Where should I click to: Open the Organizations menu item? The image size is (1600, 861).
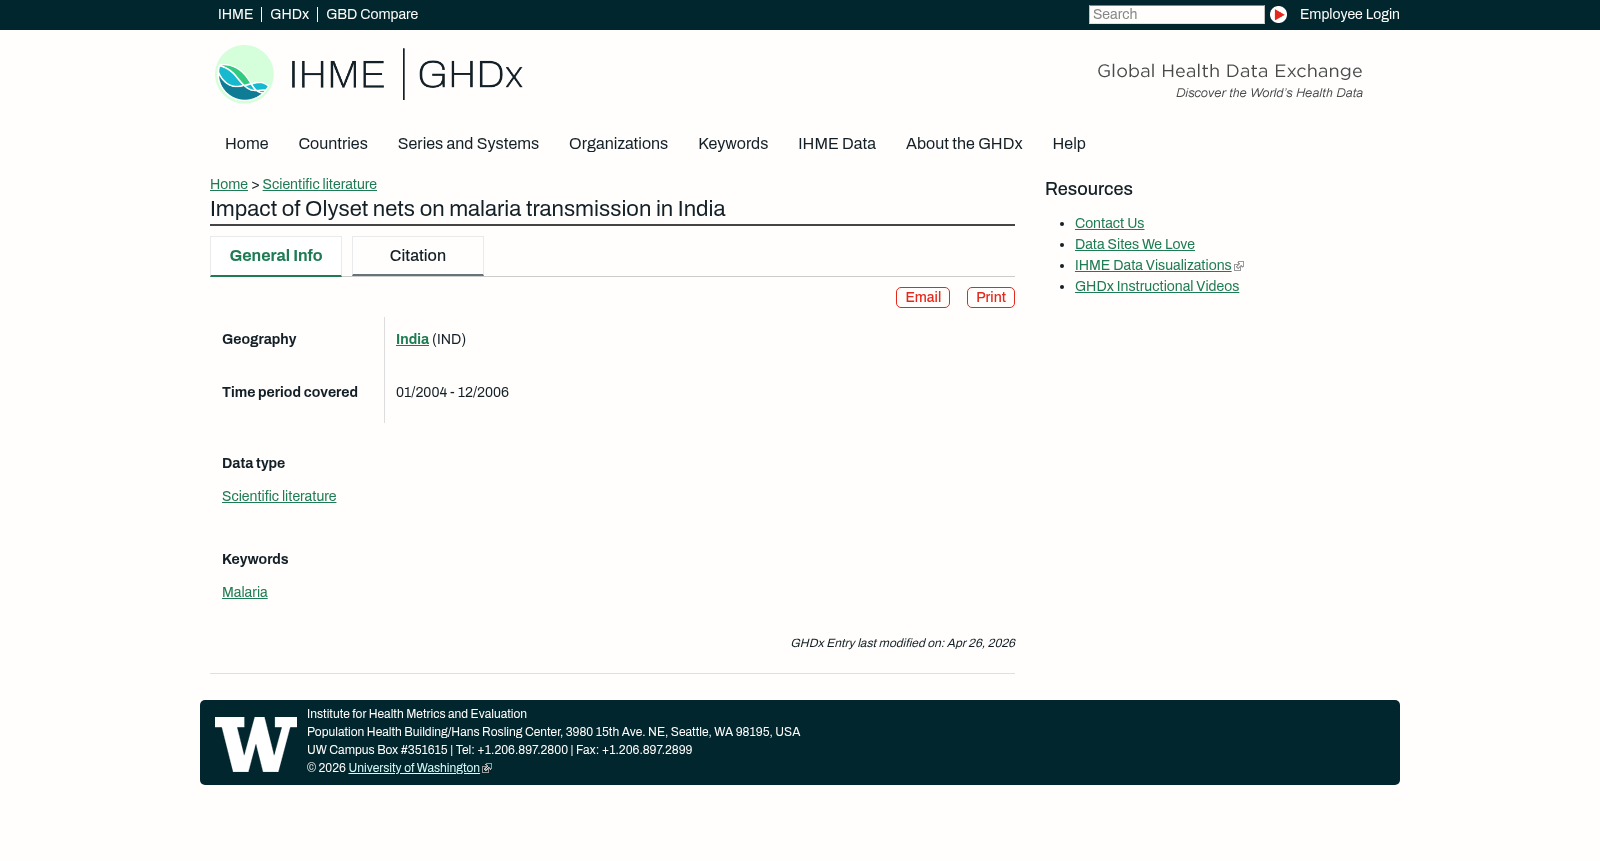click(x=618, y=144)
